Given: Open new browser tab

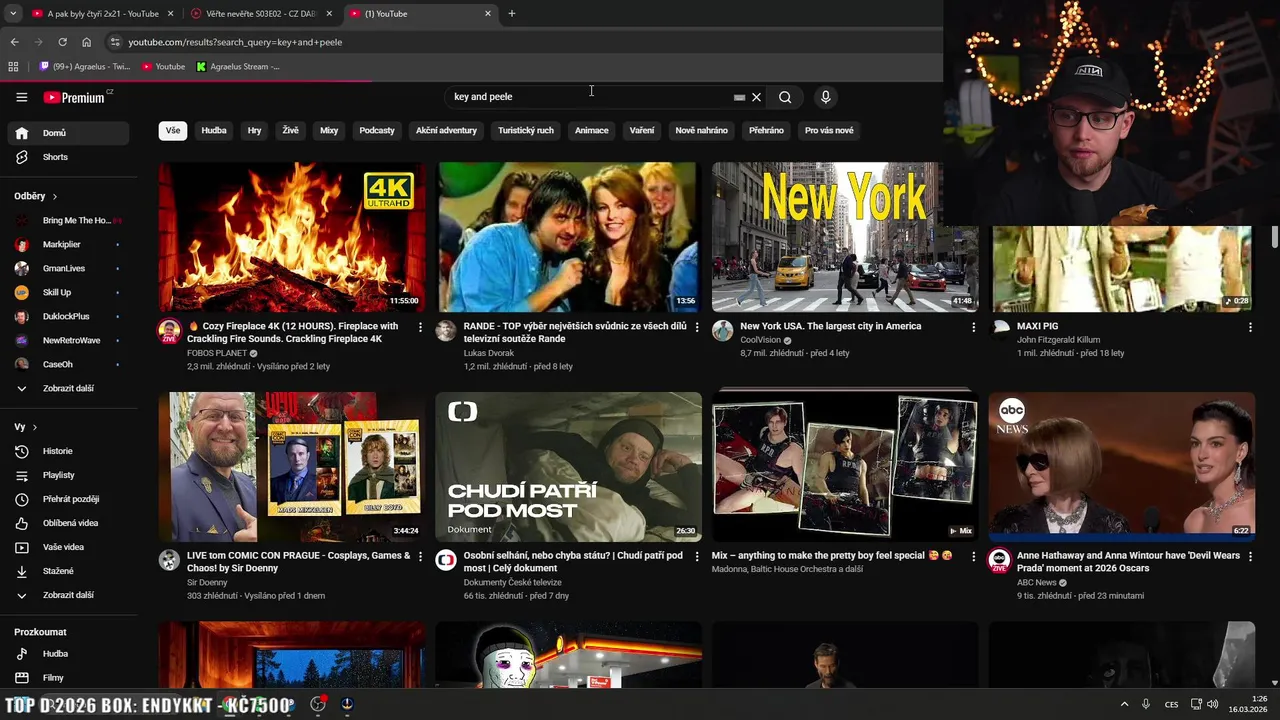Looking at the screenshot, I should (x=512, y=14).
